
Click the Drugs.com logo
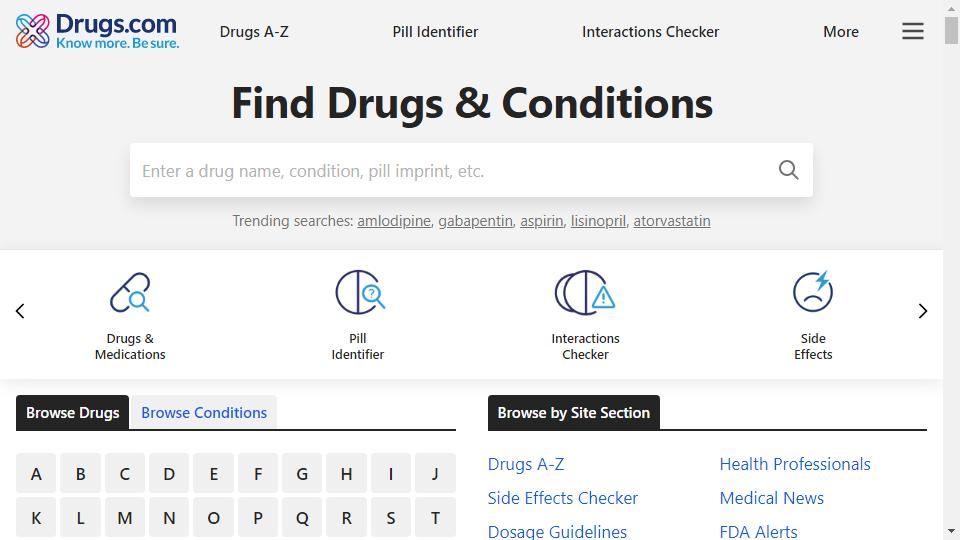point(97,31)
